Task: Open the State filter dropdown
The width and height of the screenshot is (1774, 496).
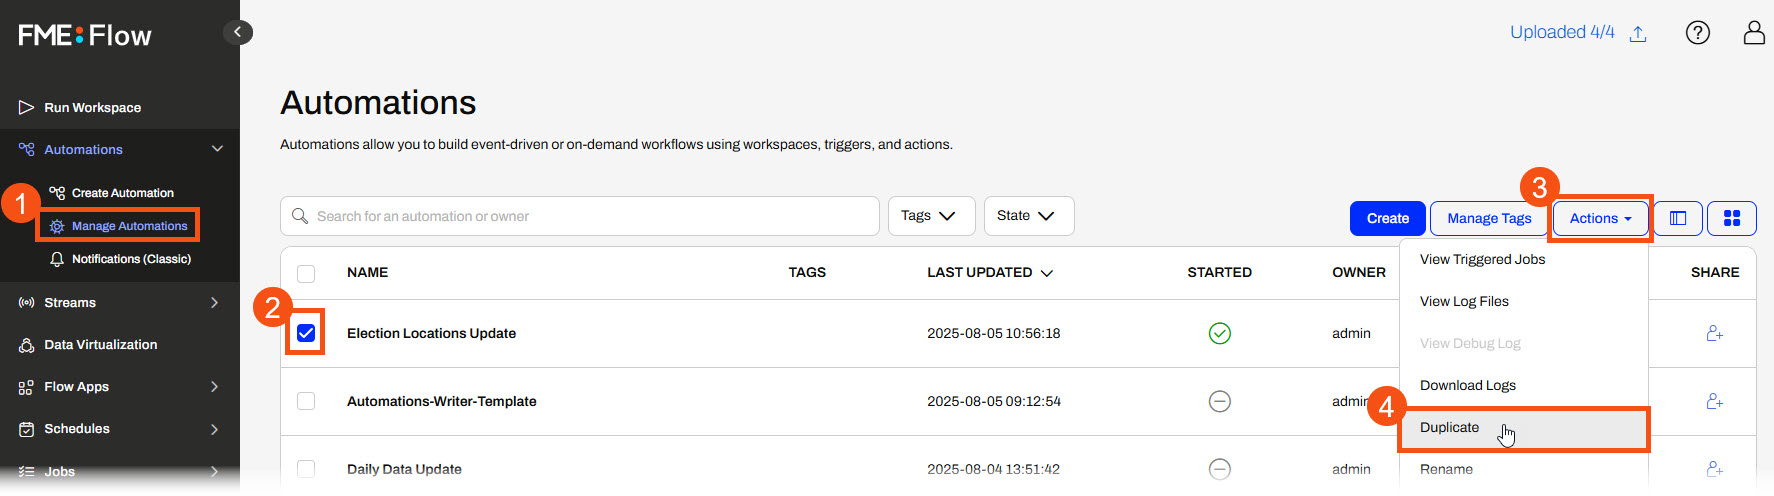Action: [x=1029, y=216]
